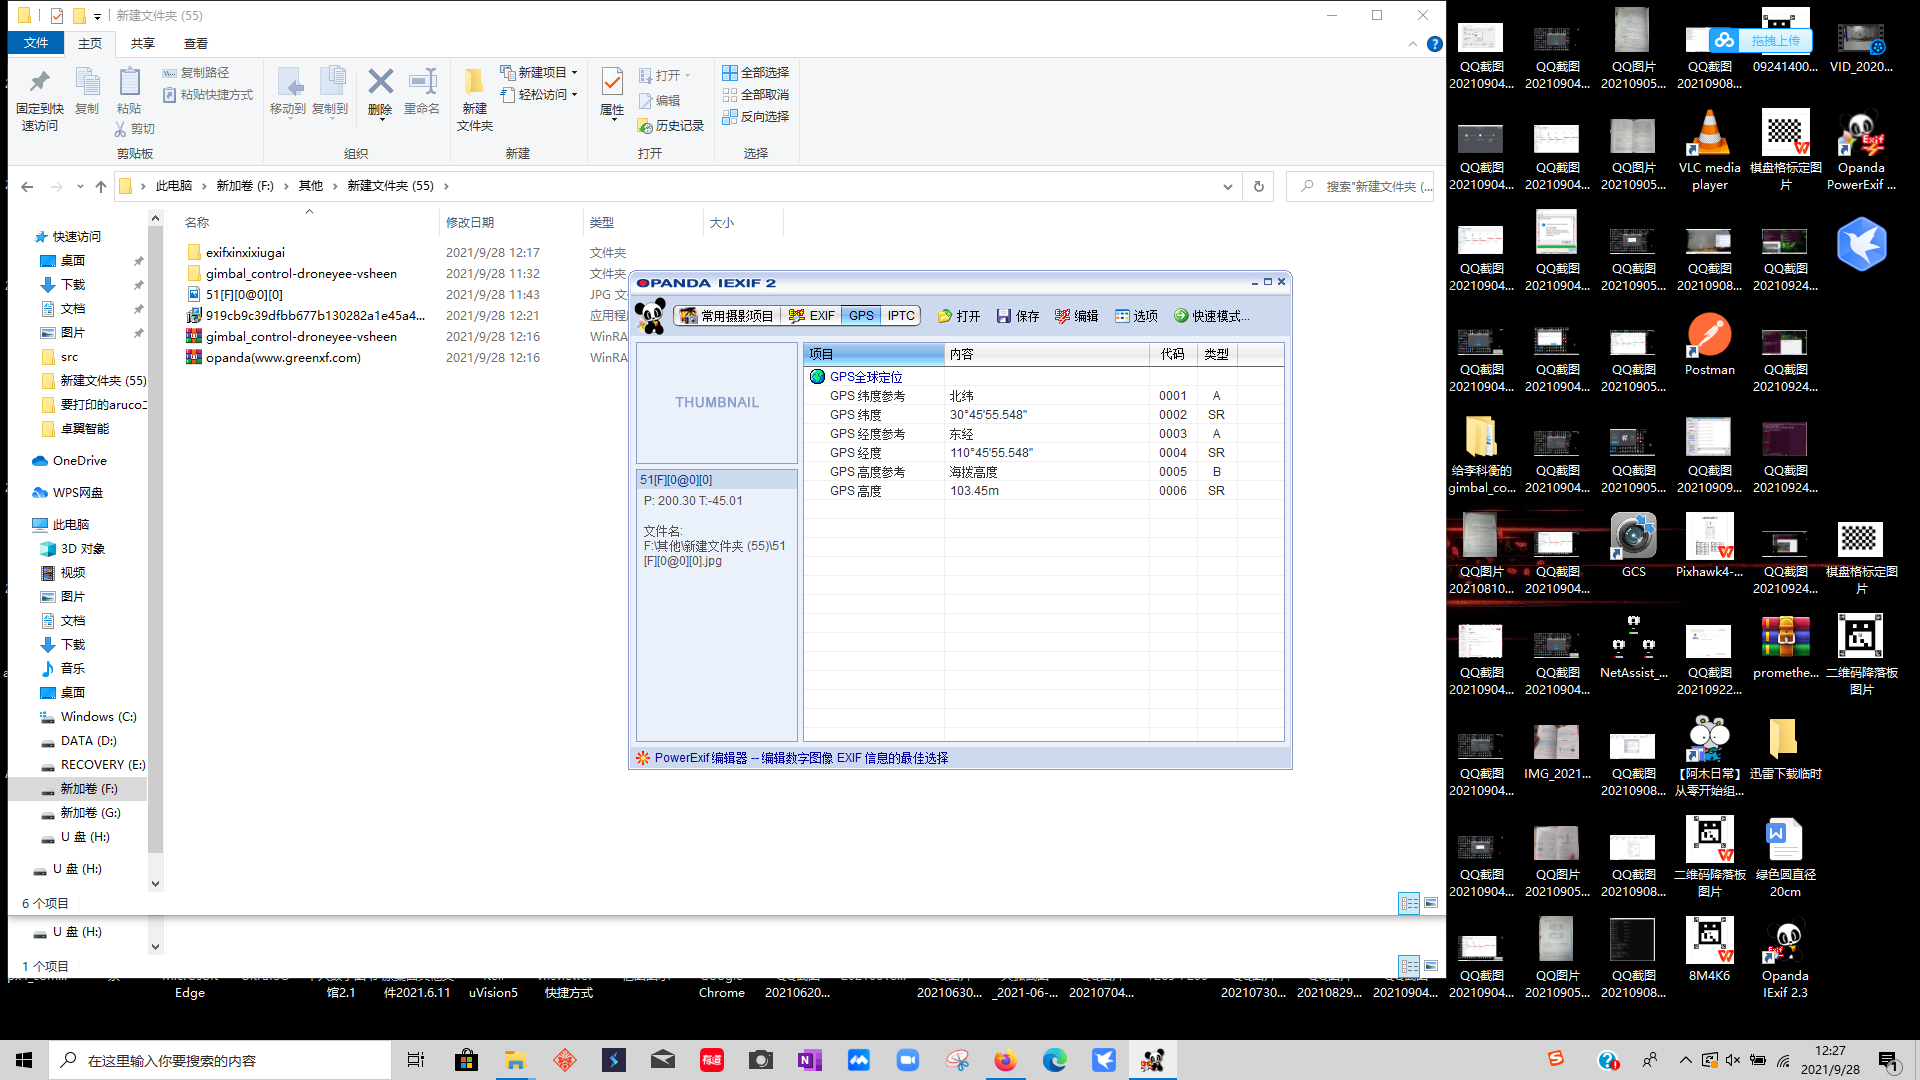
Task: Click the green 快速模式 quick mode icon
Action: [x=1181, y=316]
